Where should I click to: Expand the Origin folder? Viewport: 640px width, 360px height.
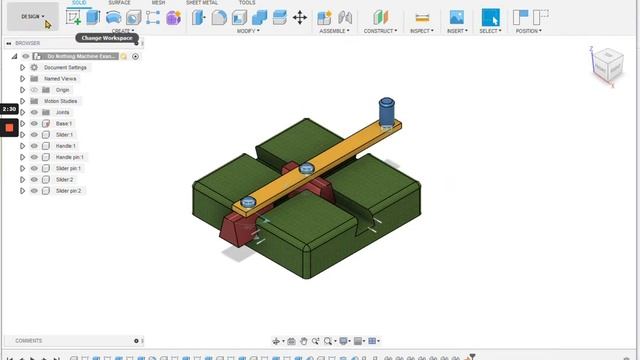(x=22, y=90)
